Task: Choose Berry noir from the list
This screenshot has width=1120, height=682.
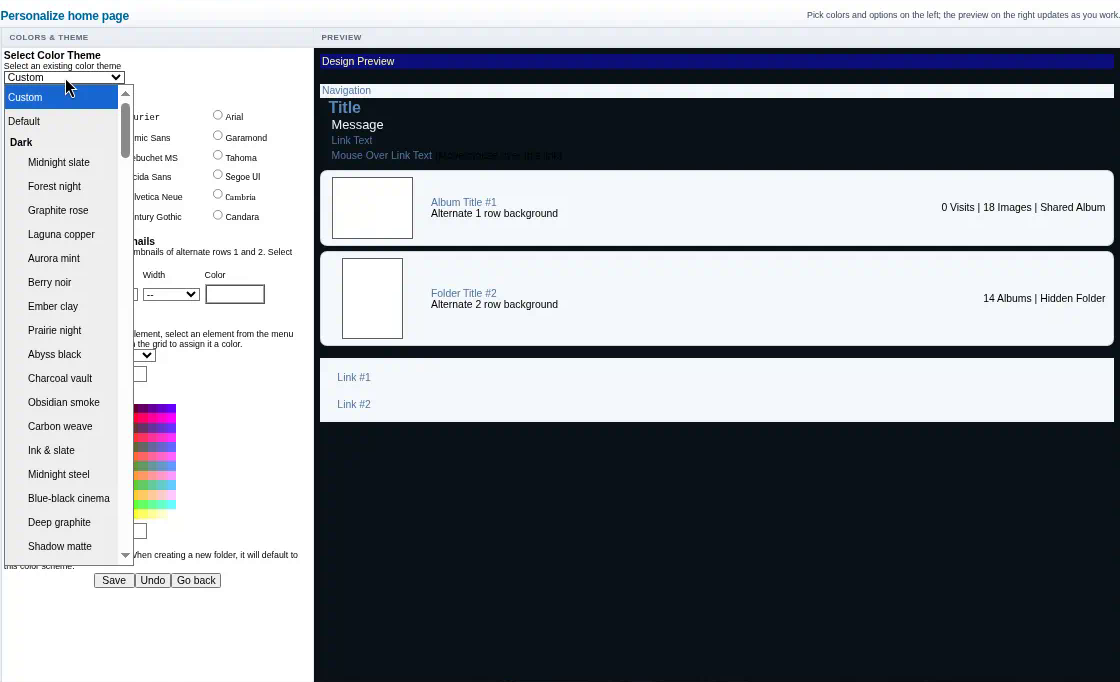Action: 61,282
